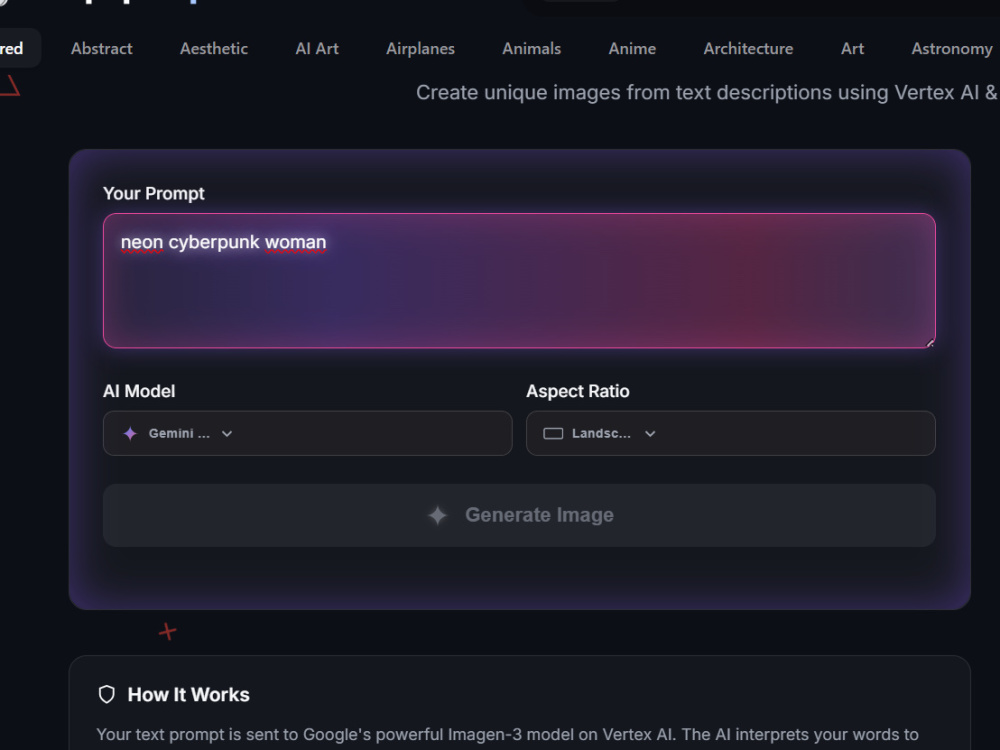Screen dimensions: 1000x750
Task: Expand the Landscape aspect chevron
Action: [x=650, y=434]
